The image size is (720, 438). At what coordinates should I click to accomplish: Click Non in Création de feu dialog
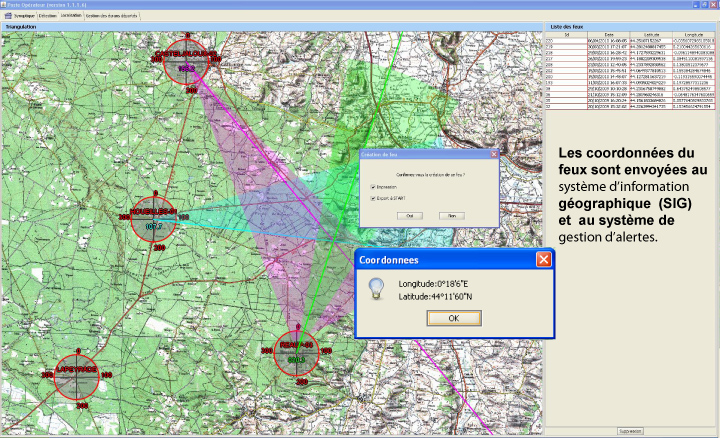(451, 215)
